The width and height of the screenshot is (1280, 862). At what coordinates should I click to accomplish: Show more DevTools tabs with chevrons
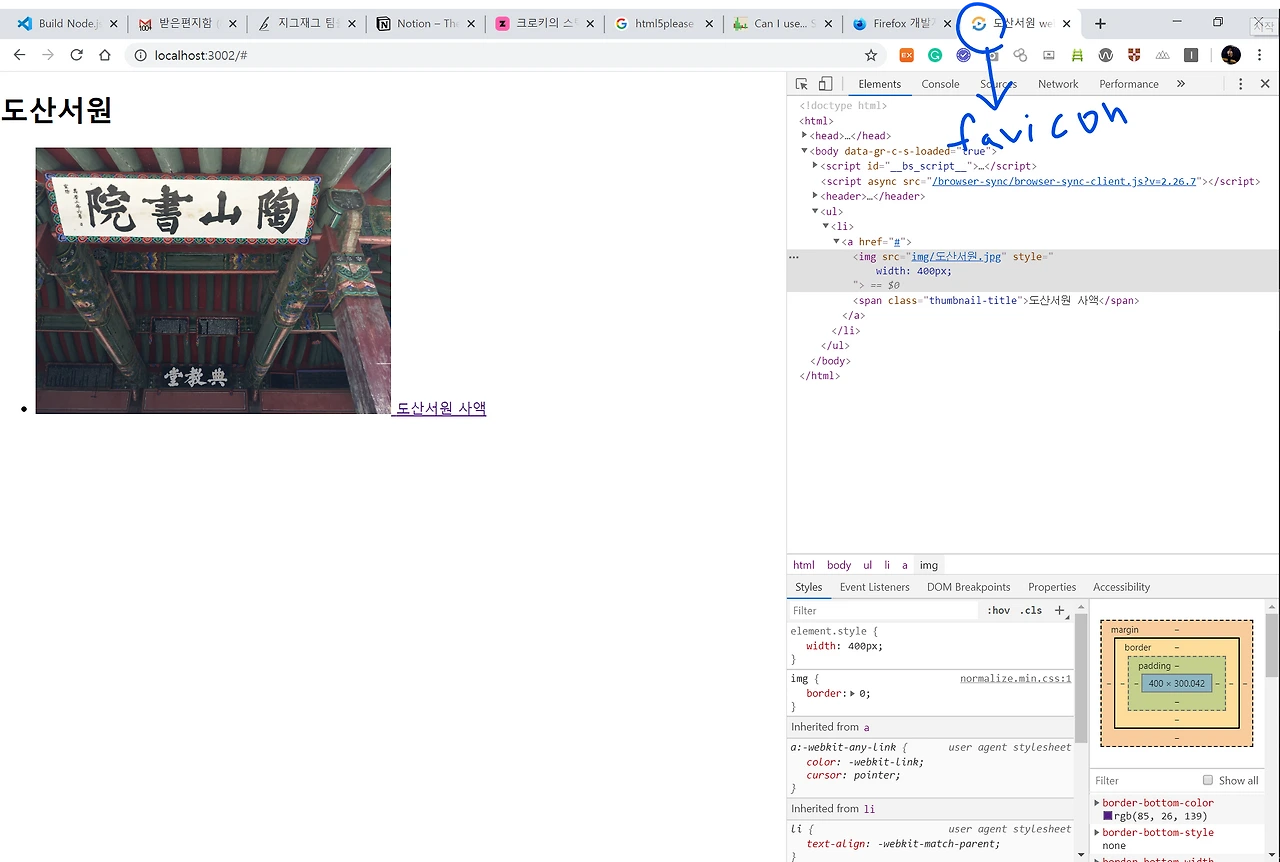[x=1181, y=84]
